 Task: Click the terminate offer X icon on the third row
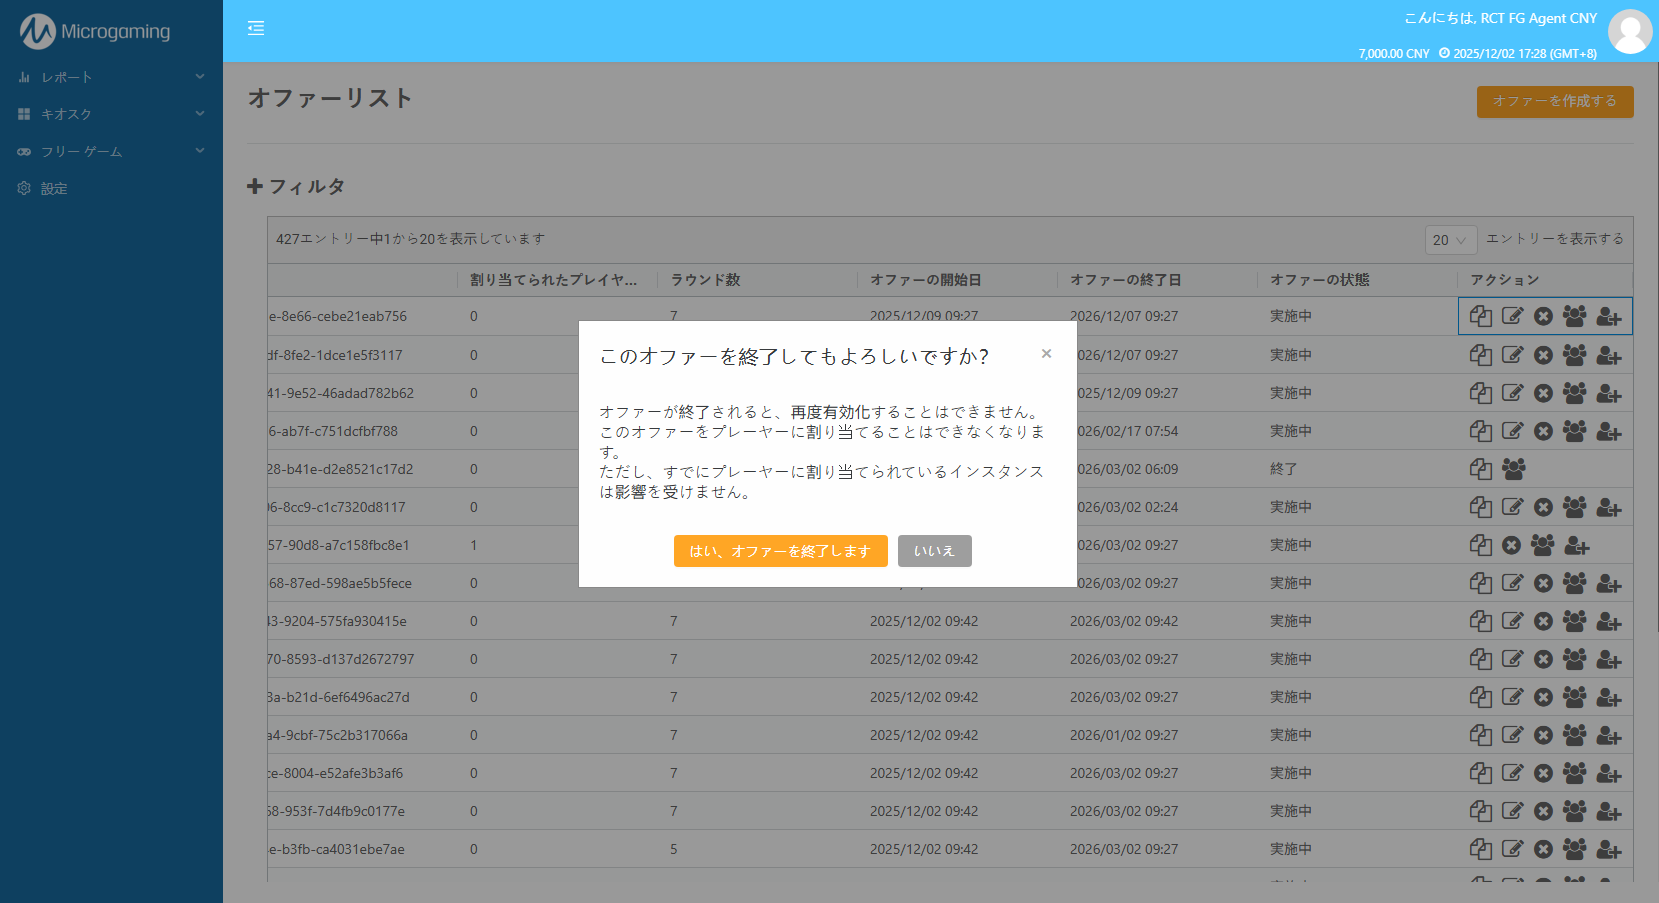pyautogui.click(x=1543, y=392)
